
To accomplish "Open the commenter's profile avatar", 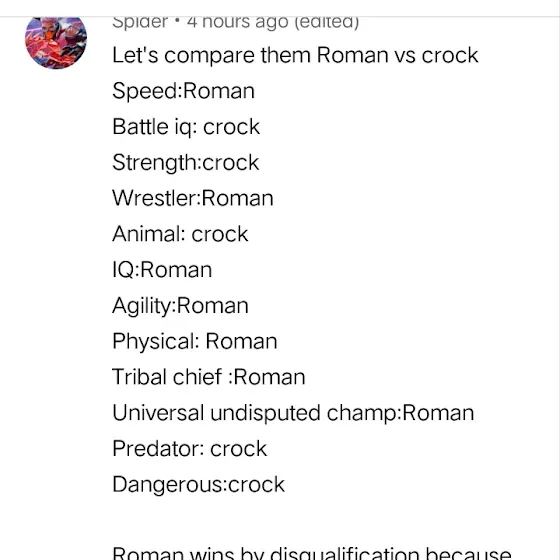I will (x=56, y=42).
